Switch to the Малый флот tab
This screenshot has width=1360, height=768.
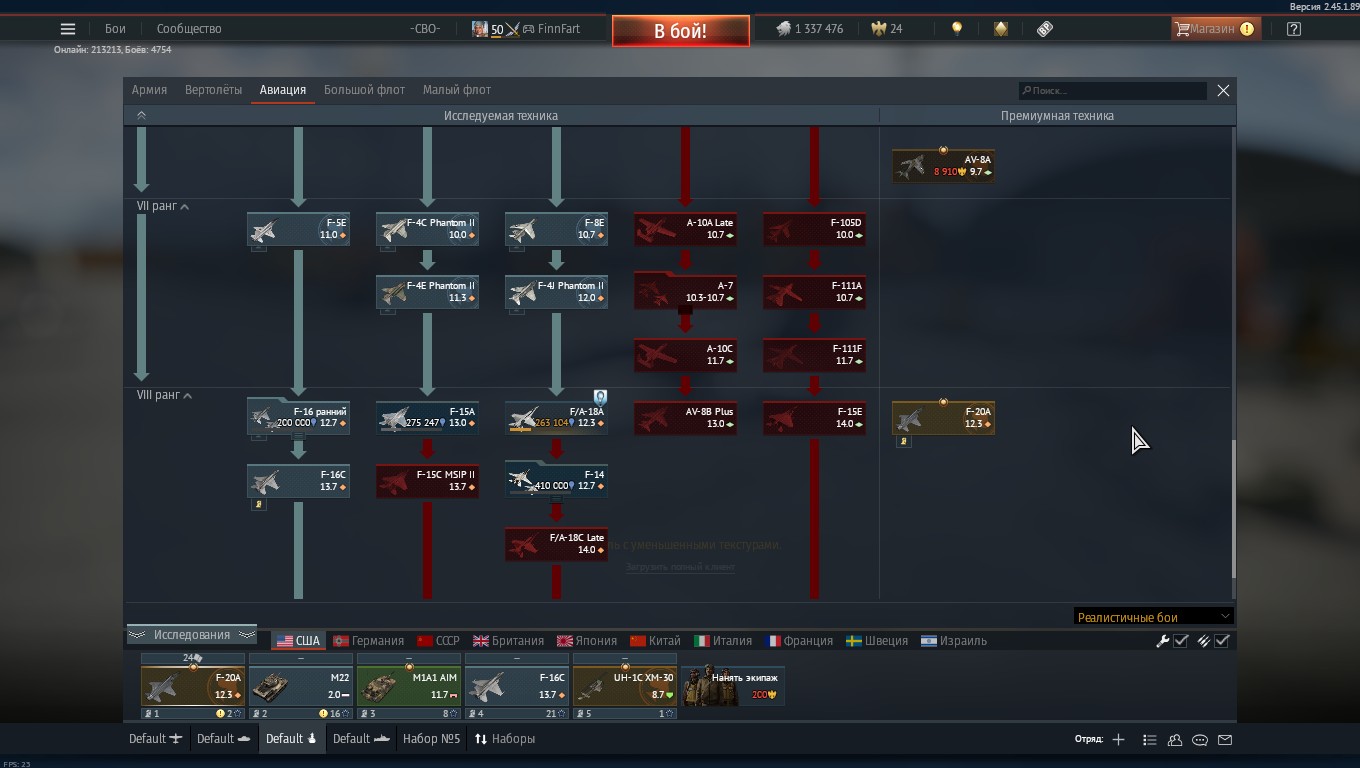pos(456,90)
